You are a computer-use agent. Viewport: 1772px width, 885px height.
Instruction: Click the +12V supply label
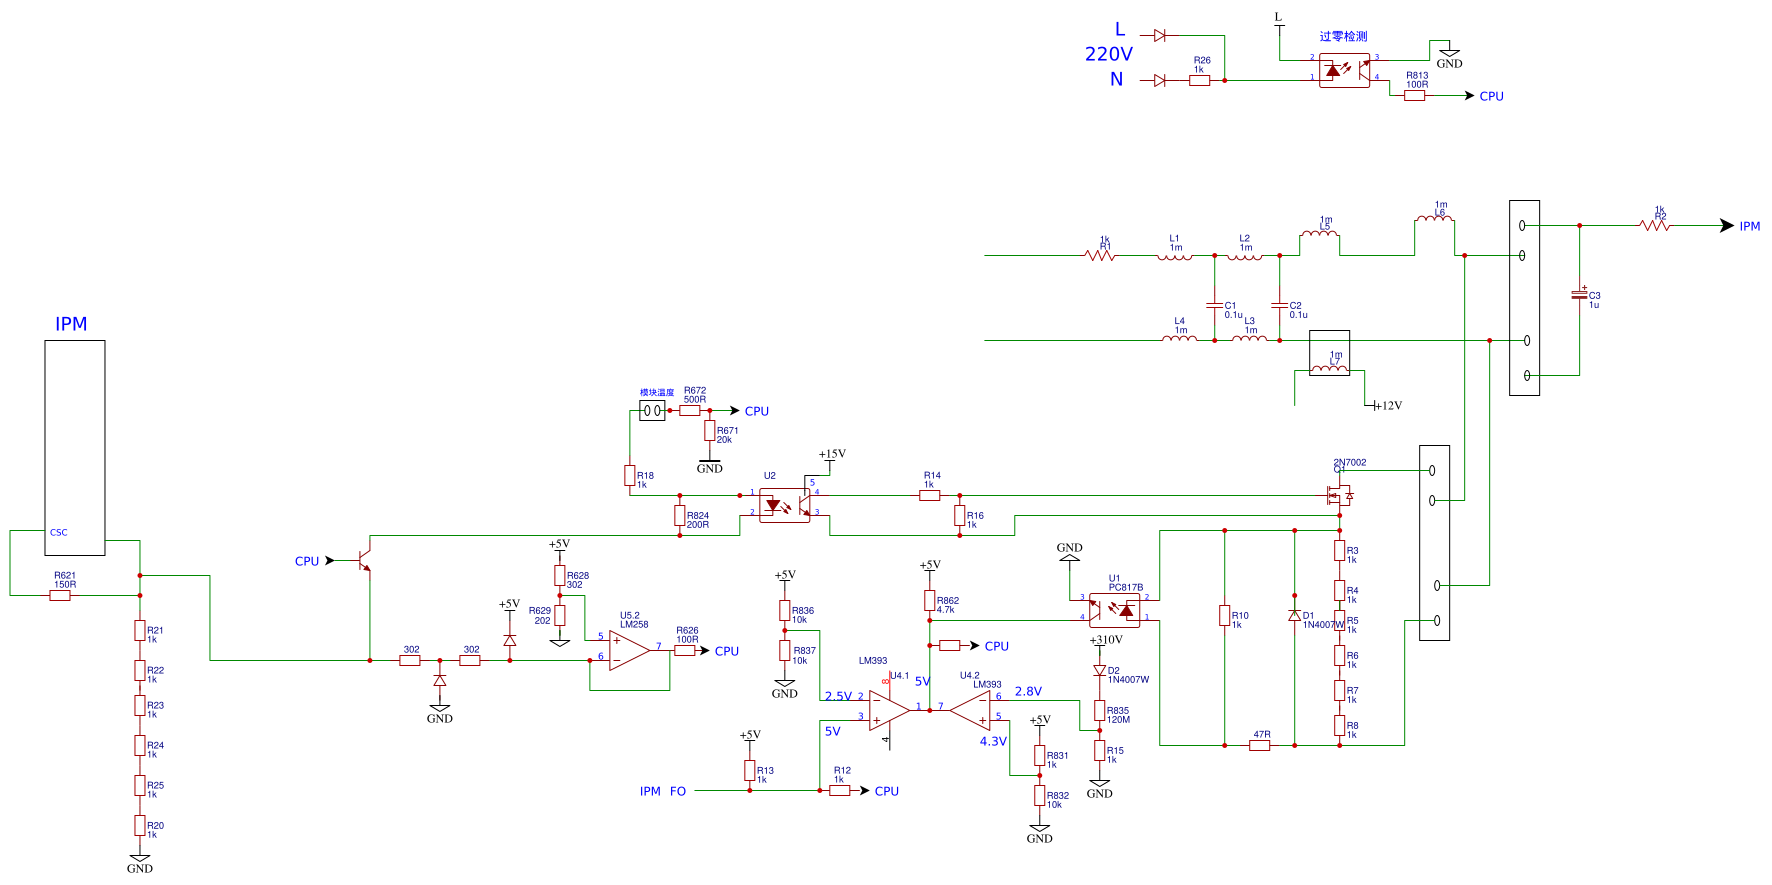1387,406
